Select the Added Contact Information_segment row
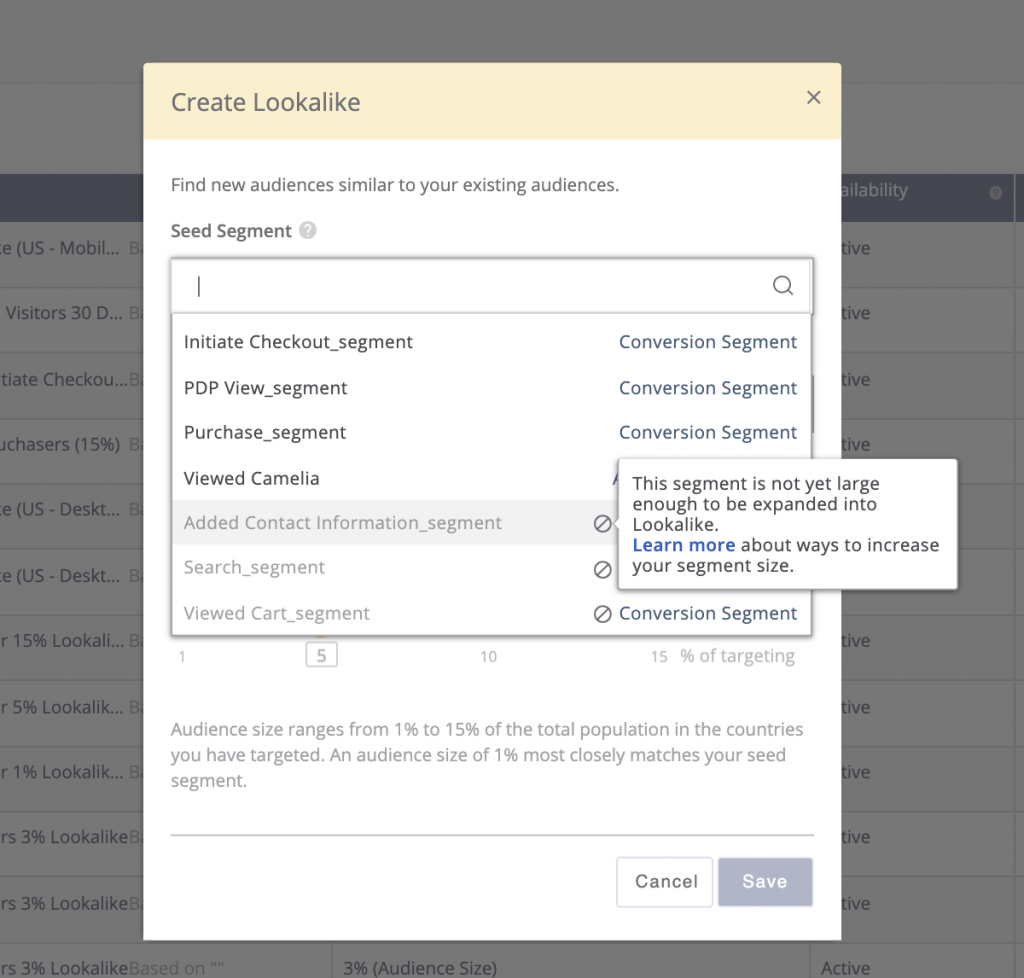The image size is (1024, 978). [x=343, y=523]
